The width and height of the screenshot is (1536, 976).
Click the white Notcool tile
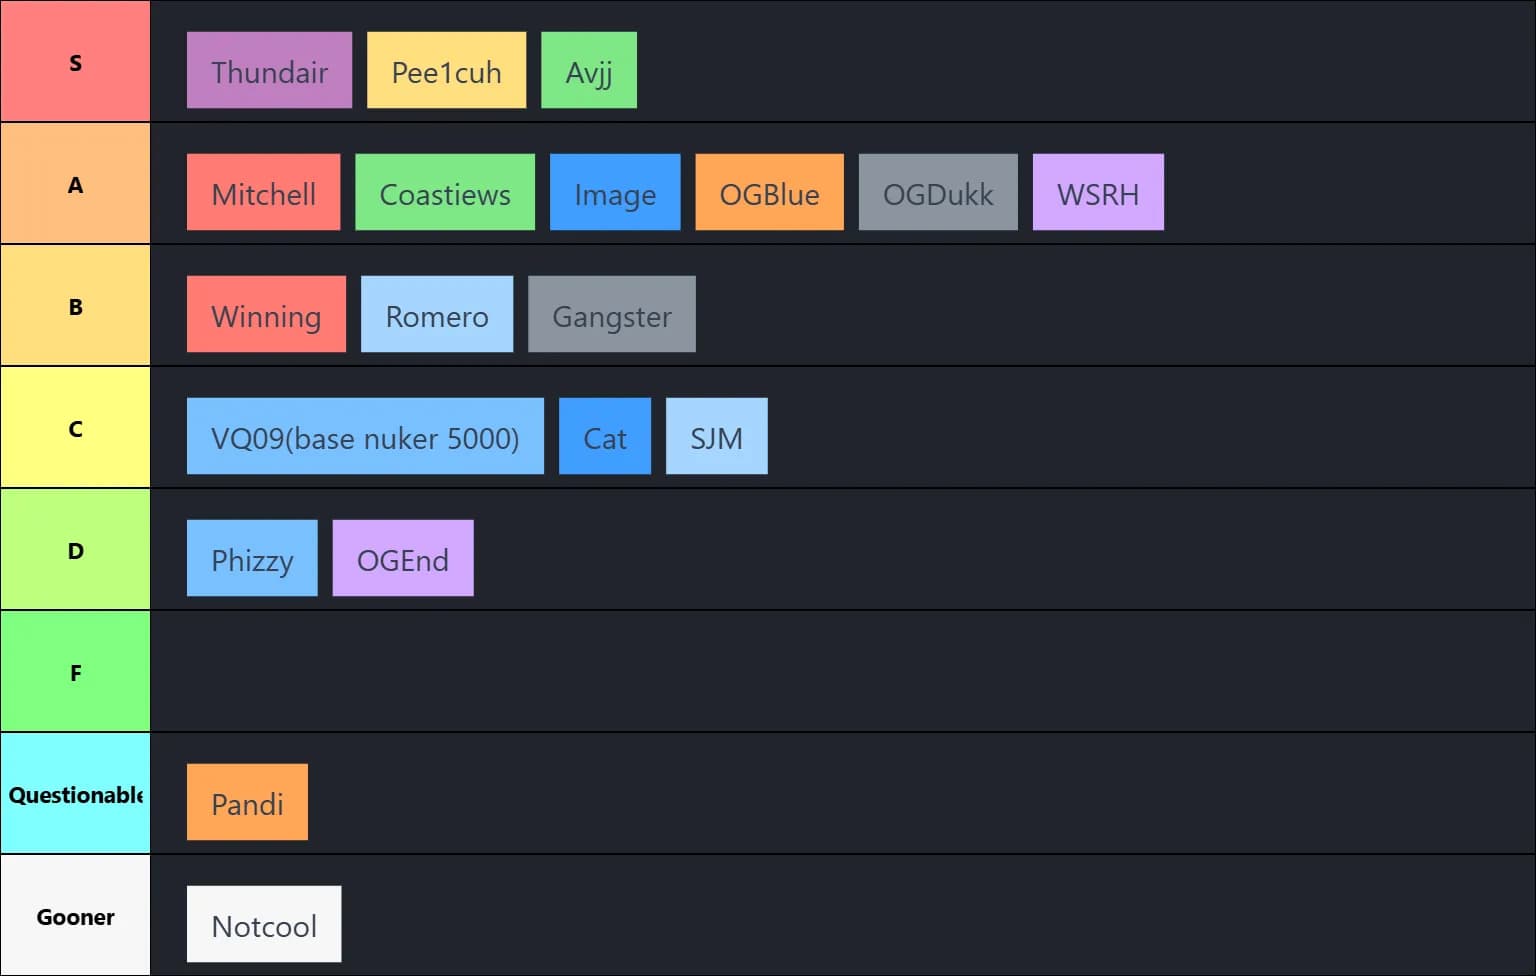point(264,924)
